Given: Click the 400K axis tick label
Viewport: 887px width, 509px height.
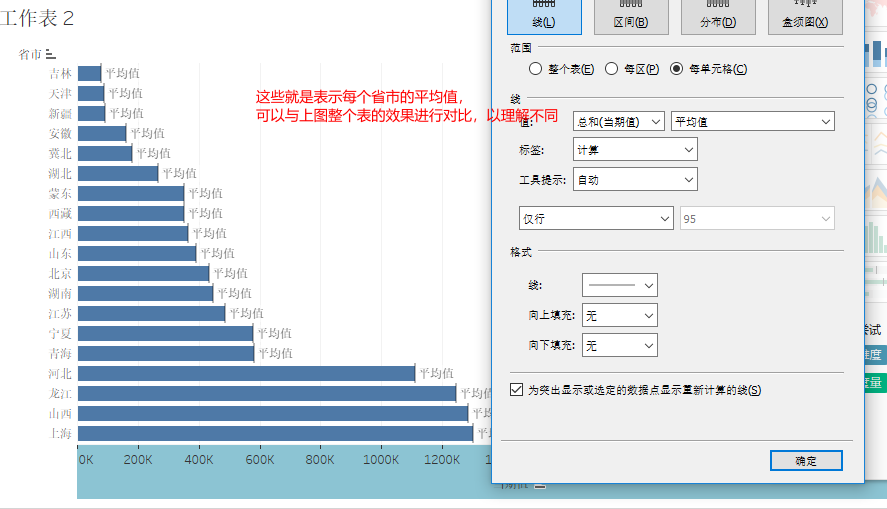Looking at the screenshot, I should [199, 460].
